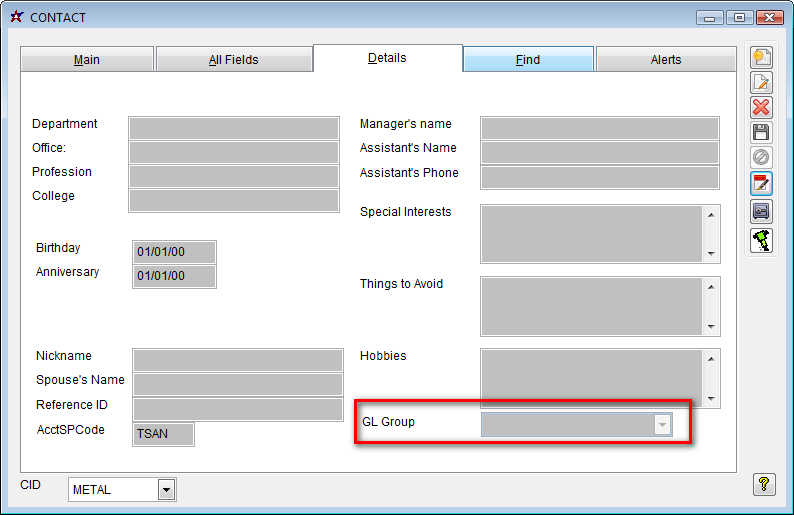Open the CID dropdown showing METAL
This screenshot has width=794, height=515.
[166, 489]
